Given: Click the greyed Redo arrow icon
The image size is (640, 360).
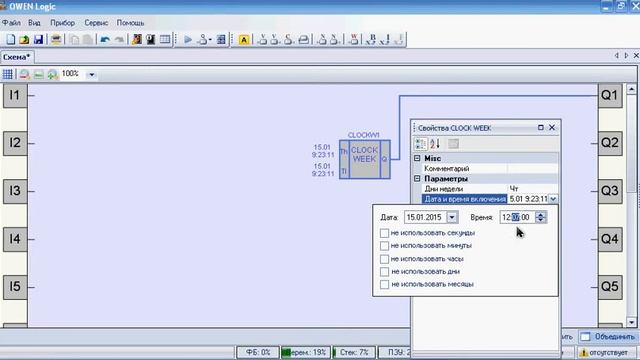Looking at the screenshot, I should click(119, 40).
